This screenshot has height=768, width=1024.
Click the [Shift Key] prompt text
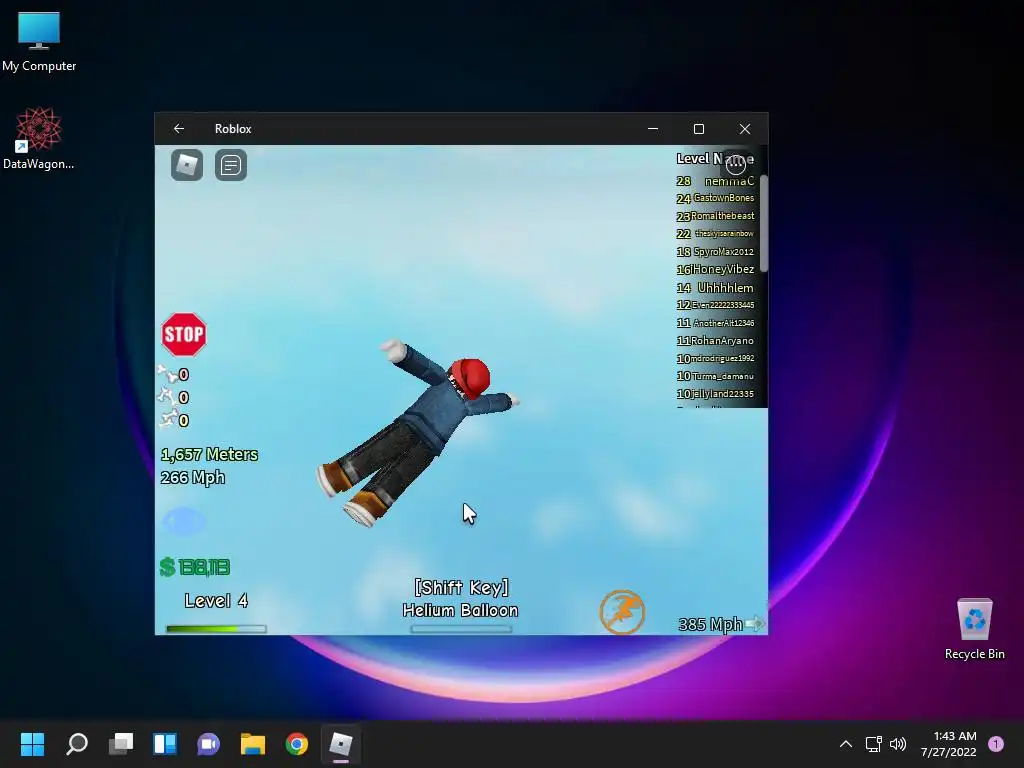click(x=461, y=587)
